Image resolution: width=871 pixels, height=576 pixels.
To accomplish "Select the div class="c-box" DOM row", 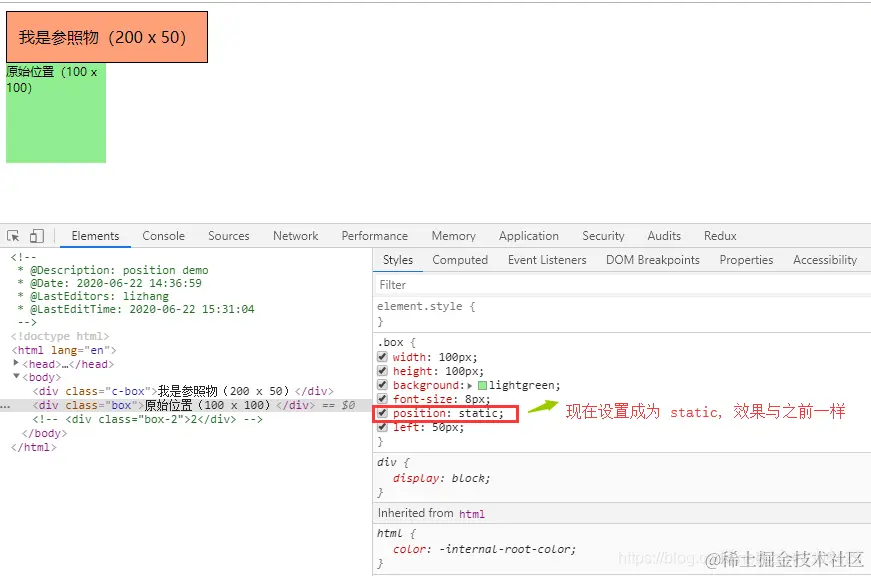I will (183, 391).
